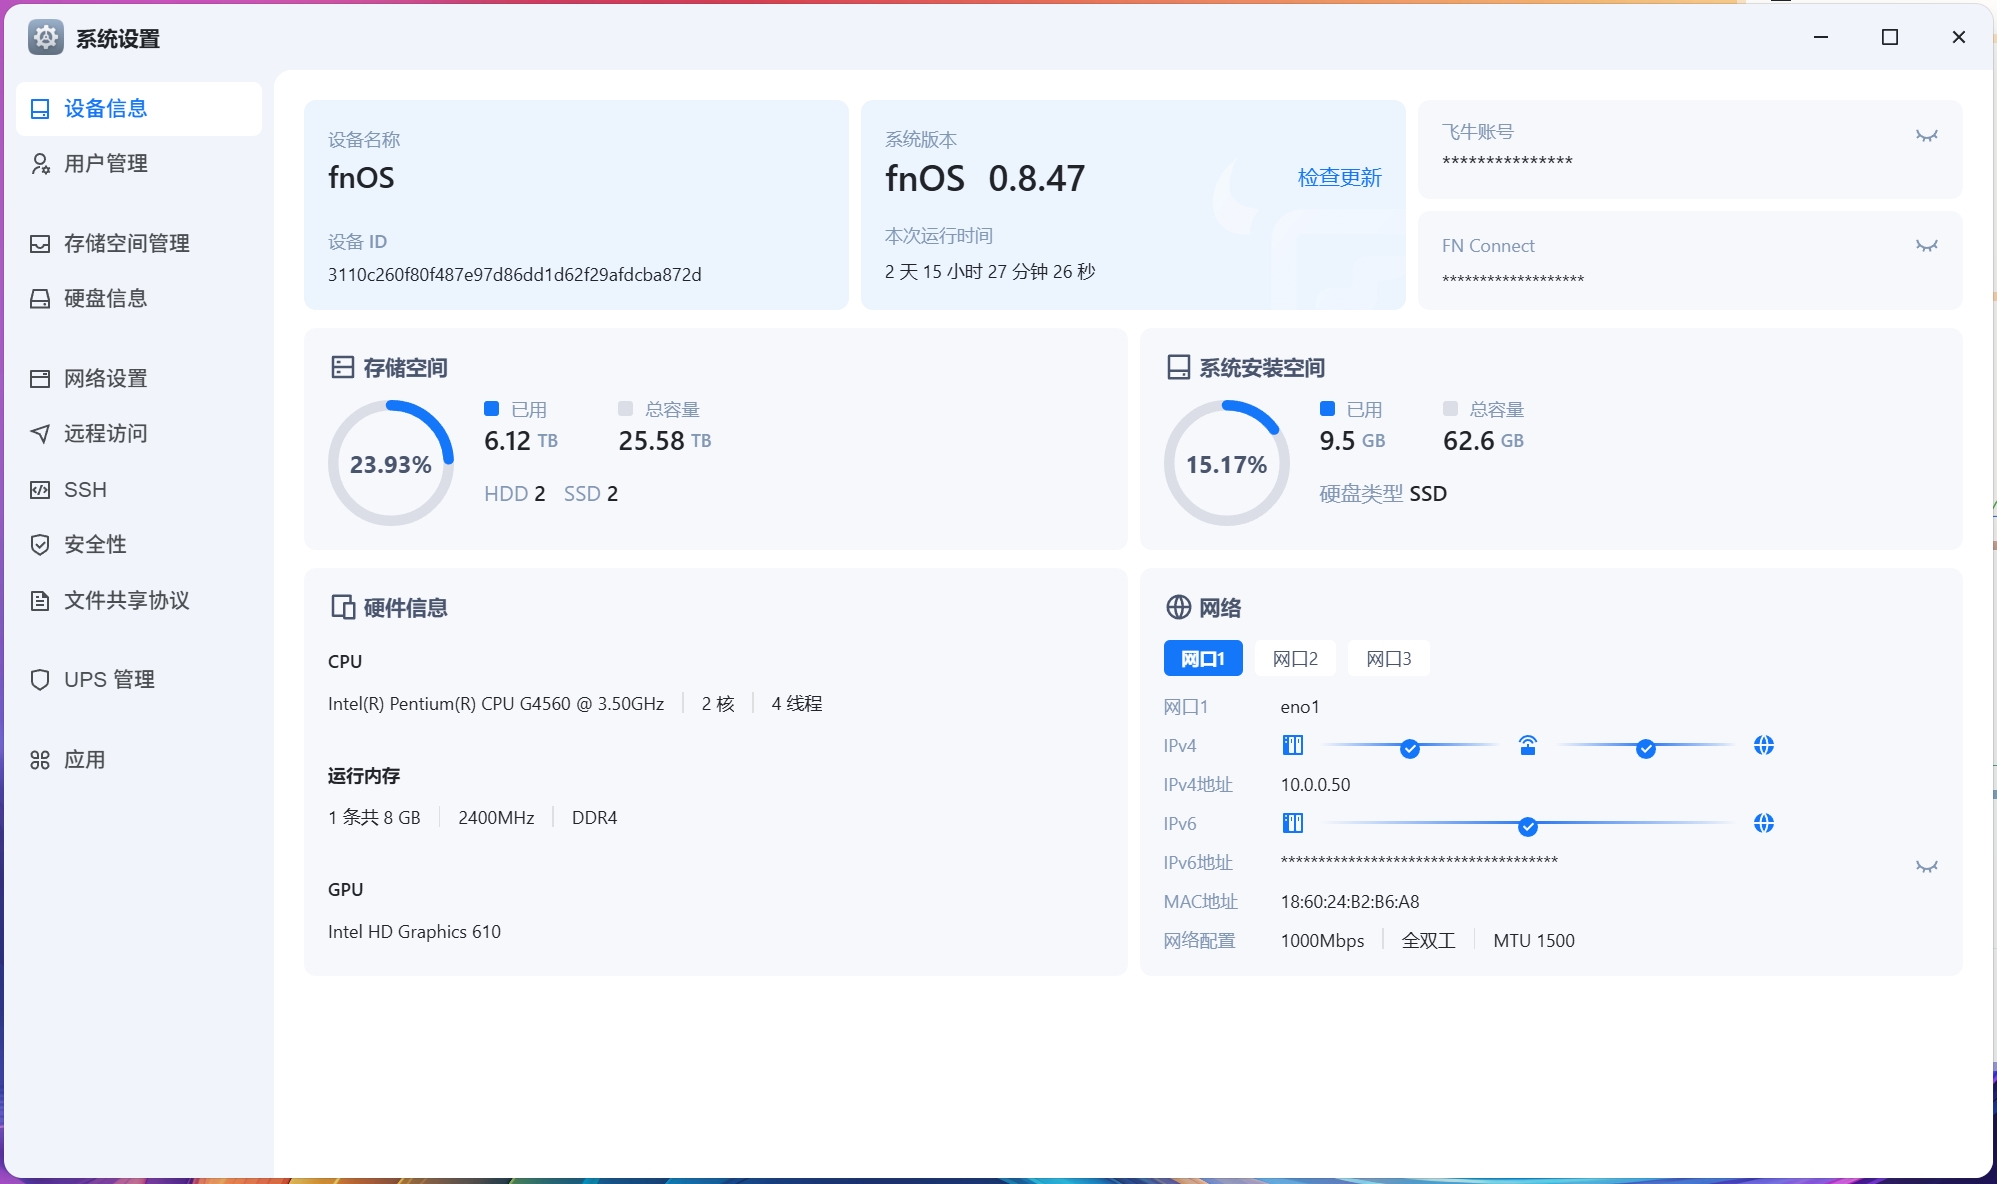The width and height of the screenshot is (1997, 1184).
Task: Open 用户管理 in the sidebar
Action: pos(139,164)
